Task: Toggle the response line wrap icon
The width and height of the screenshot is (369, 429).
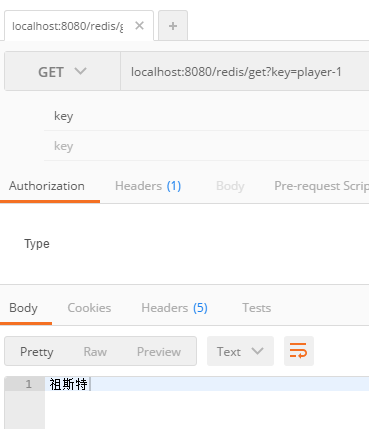Action: click(x=299, y=351)
